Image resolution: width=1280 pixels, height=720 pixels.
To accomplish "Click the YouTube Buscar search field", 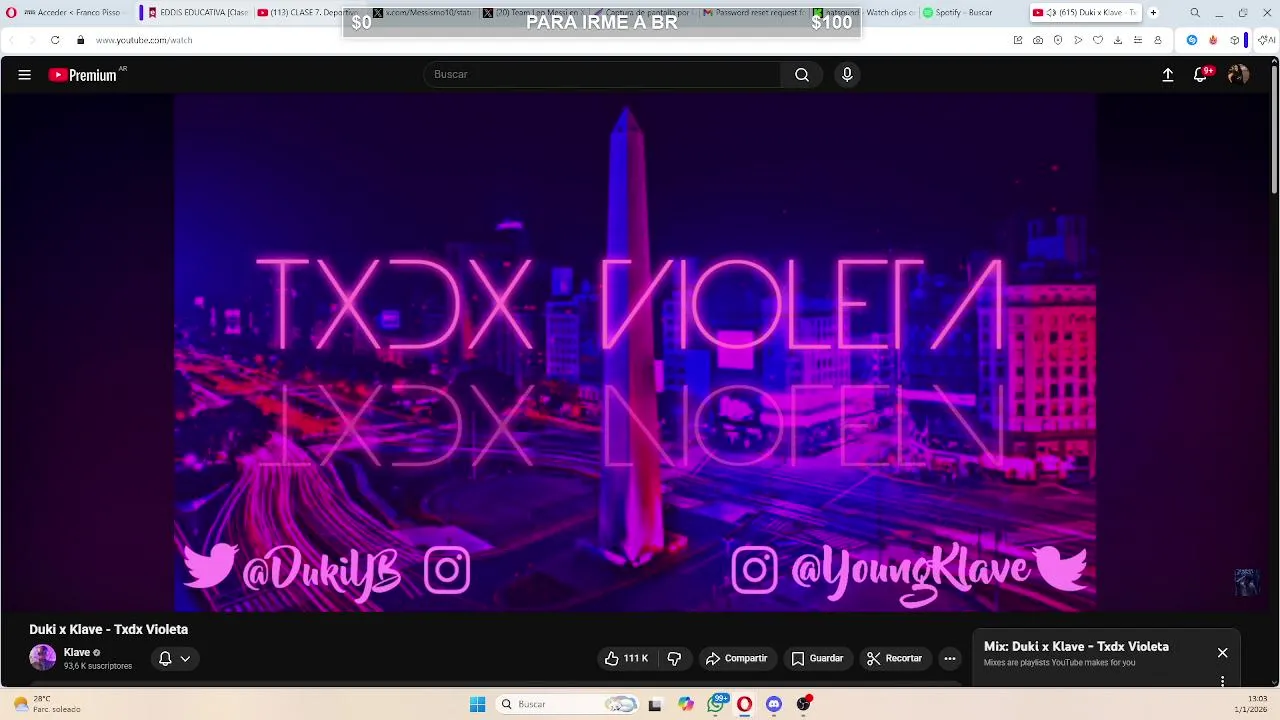I will point(602,75).
